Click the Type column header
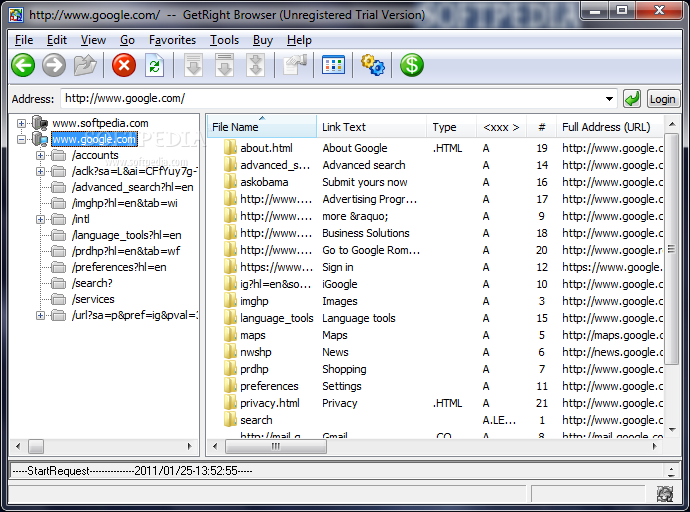This screenshot has height=512, width=690. pos(451,127)
